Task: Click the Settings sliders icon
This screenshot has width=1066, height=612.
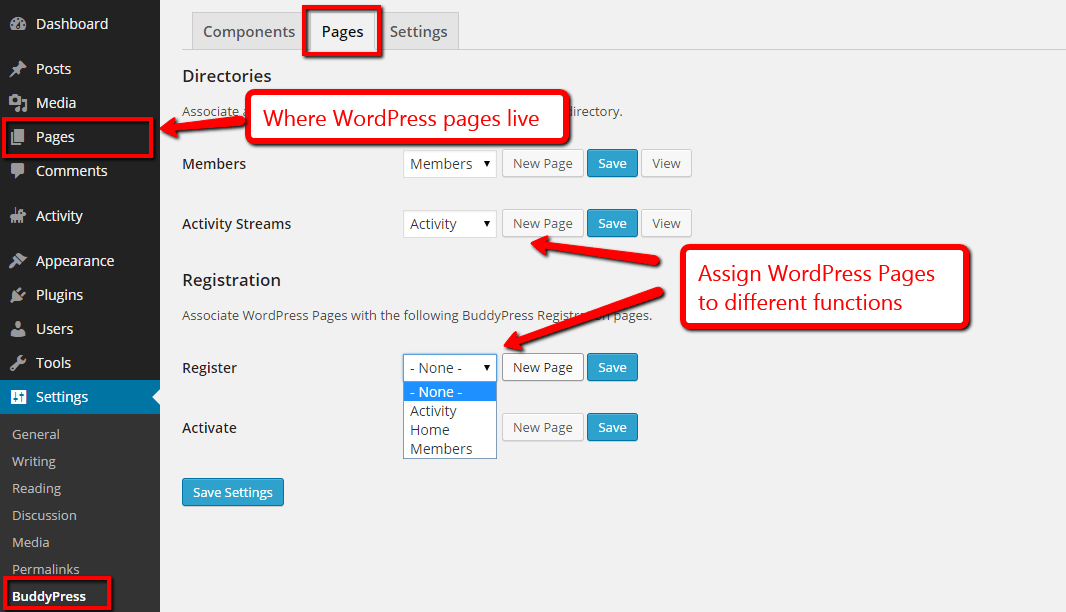Action: [x=18, y=396]
